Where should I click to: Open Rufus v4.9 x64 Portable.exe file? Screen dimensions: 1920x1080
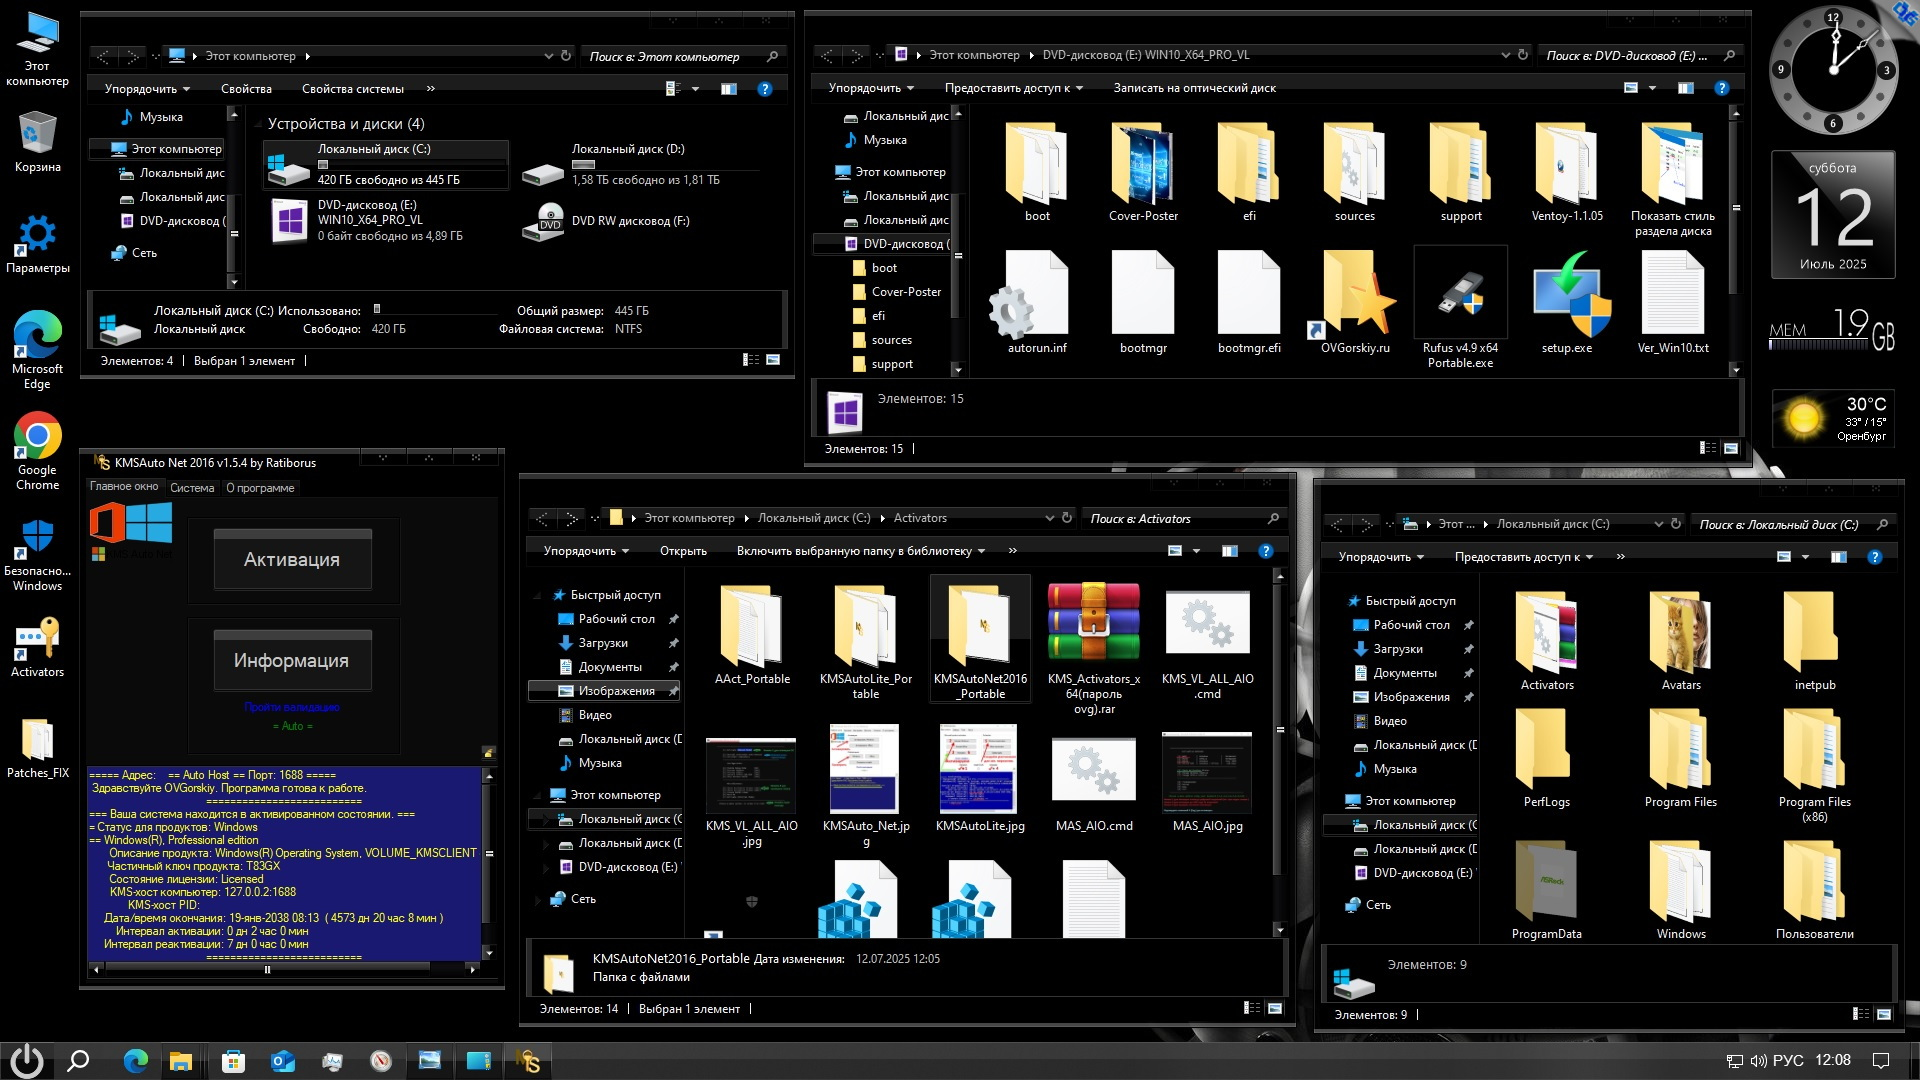pyautogui.click(x=1460, y=296)
